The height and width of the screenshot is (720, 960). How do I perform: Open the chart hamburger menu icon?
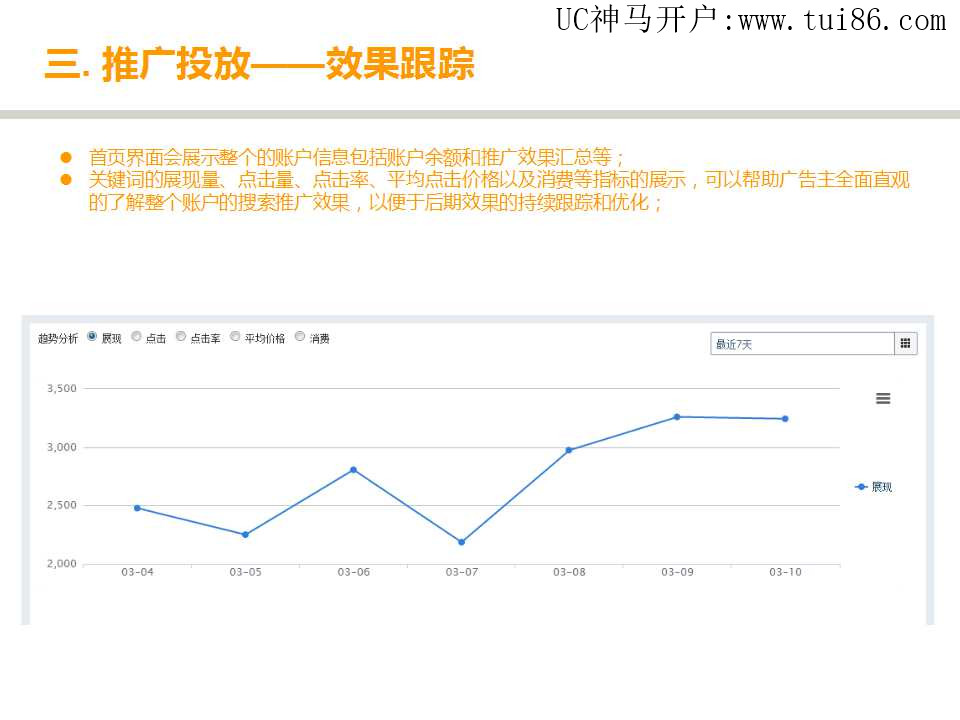[x=883, y=399]
